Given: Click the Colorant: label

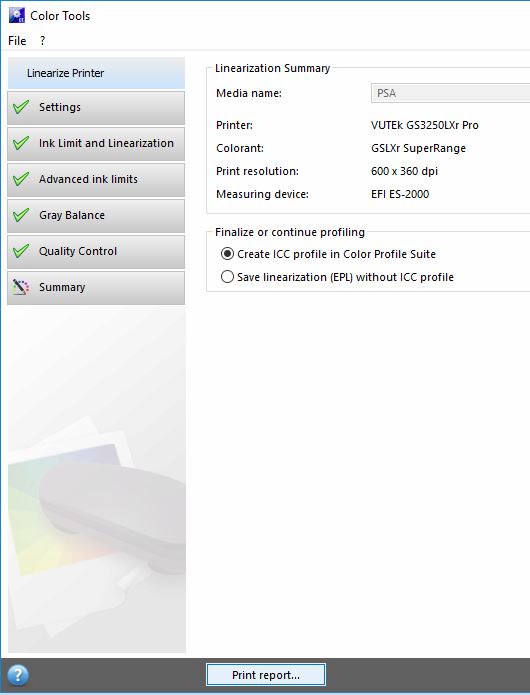Looking at the screenshot, I should [x=240, y=148].
